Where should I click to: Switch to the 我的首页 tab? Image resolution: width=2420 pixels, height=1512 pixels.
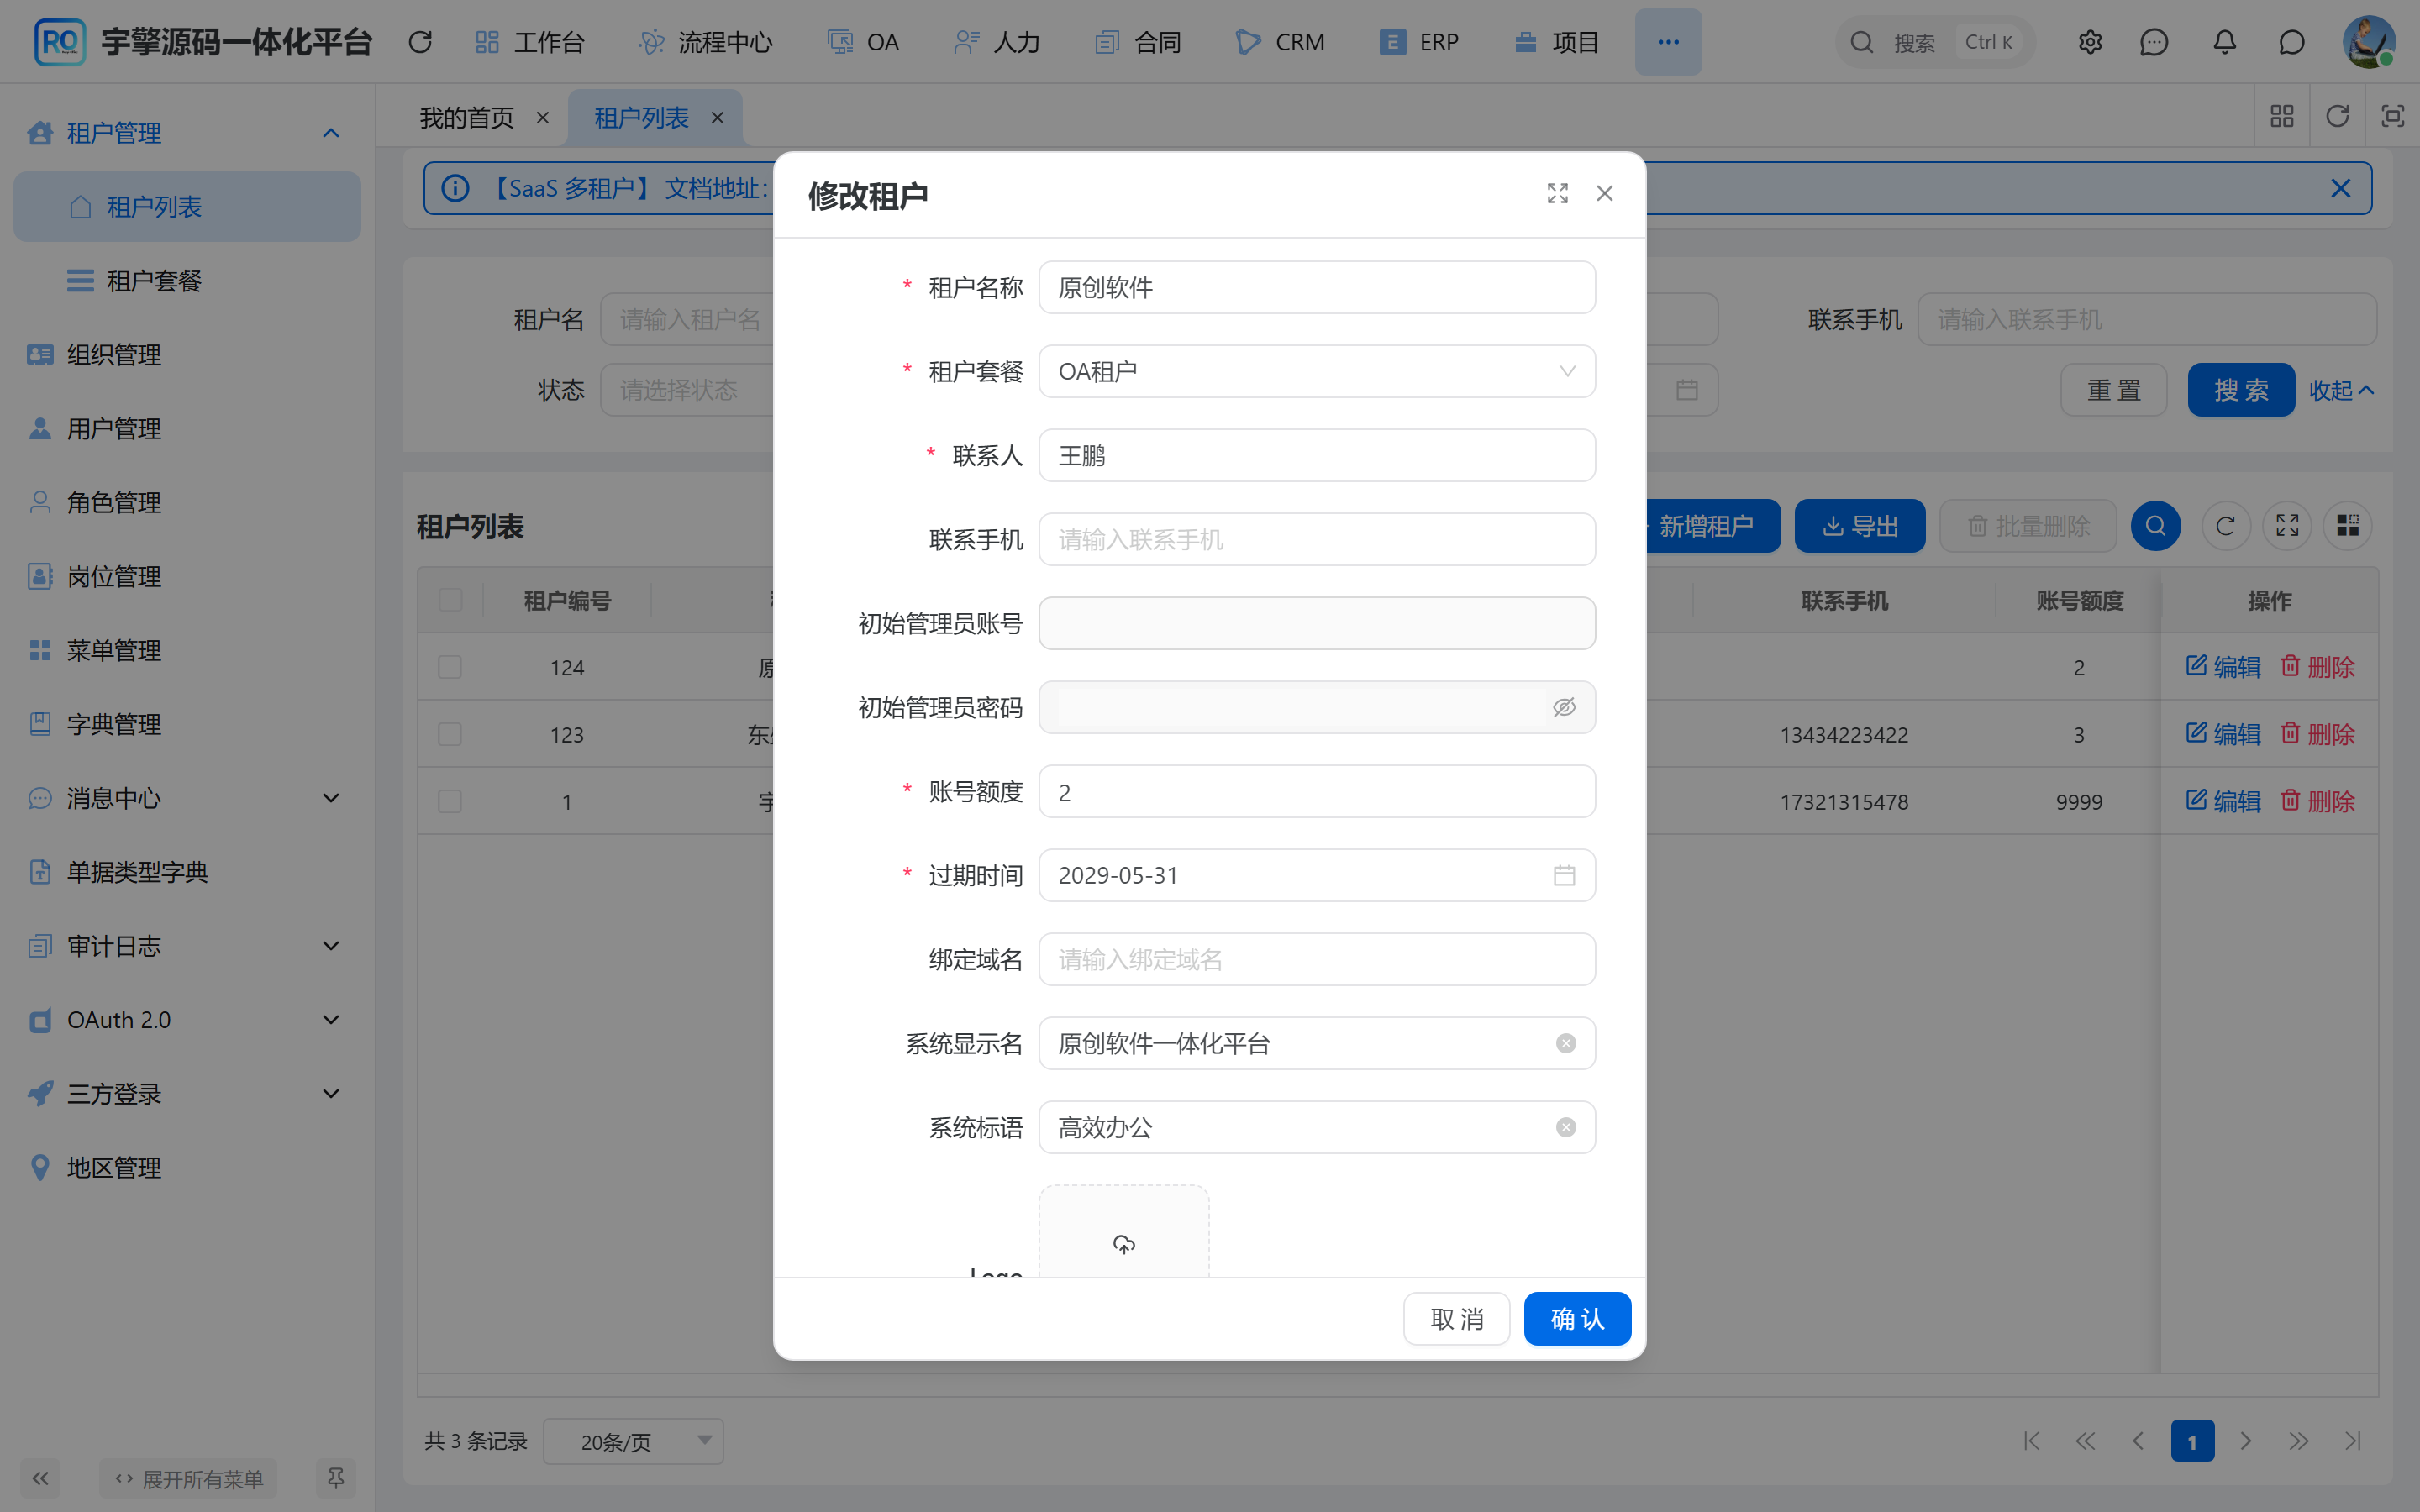tap(466, 118)
